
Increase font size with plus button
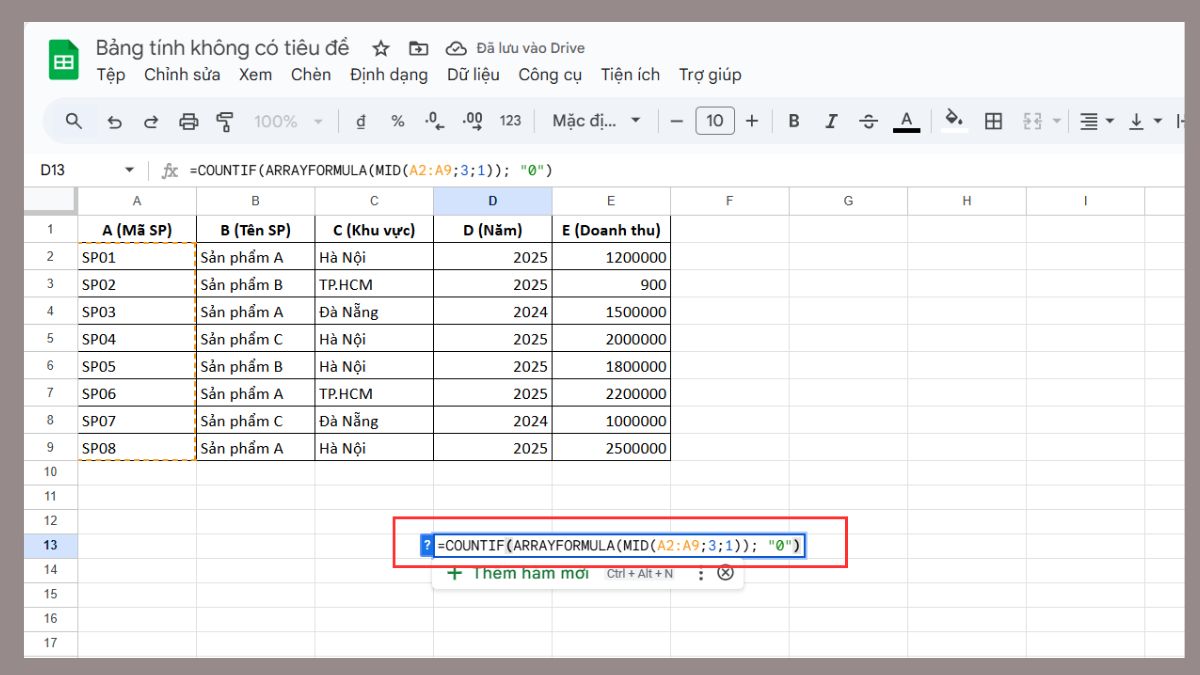[752, 121]
